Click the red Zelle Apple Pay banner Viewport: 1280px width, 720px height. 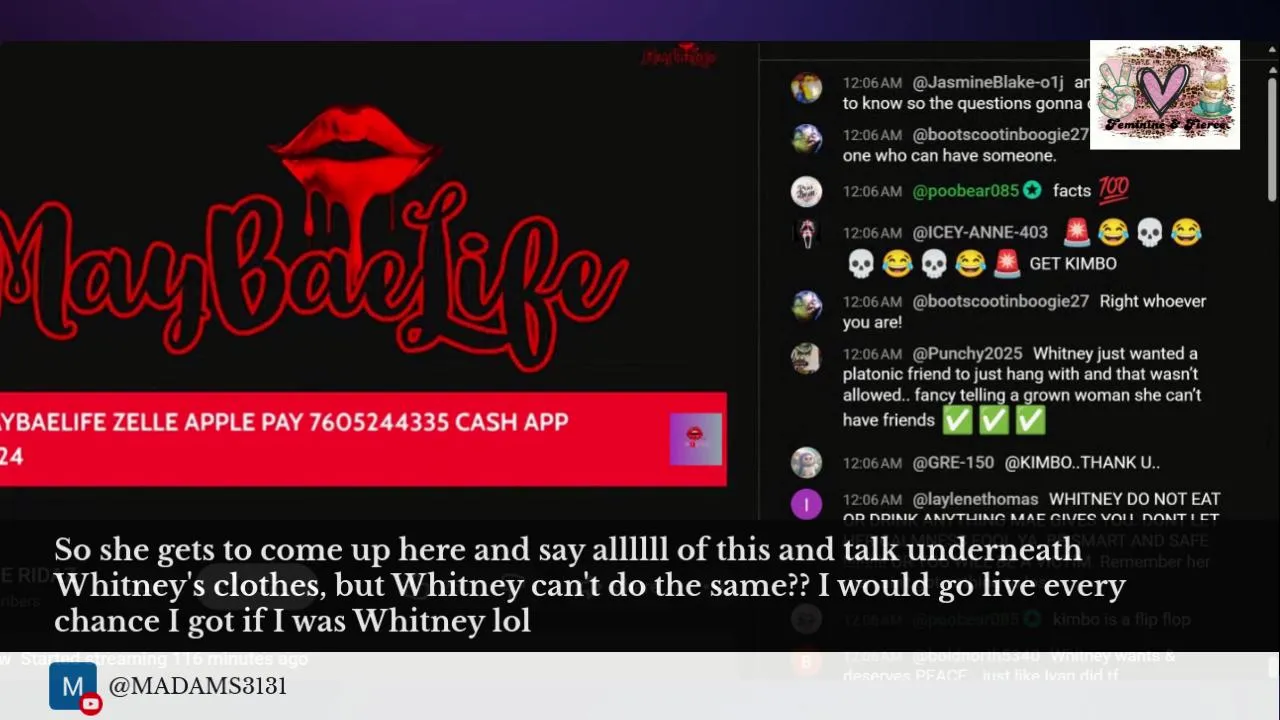pos(363,439)
